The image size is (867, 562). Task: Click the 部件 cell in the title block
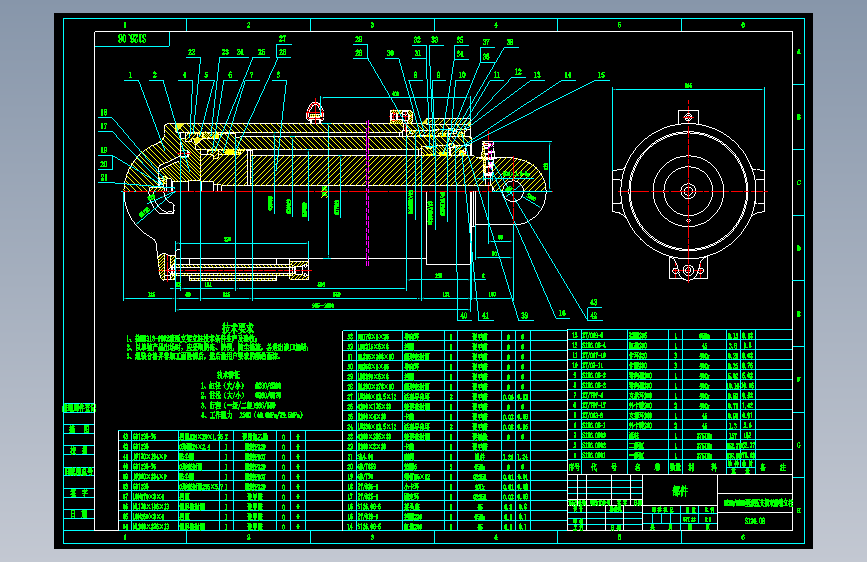pyautogui.click(x=680, y=492)
